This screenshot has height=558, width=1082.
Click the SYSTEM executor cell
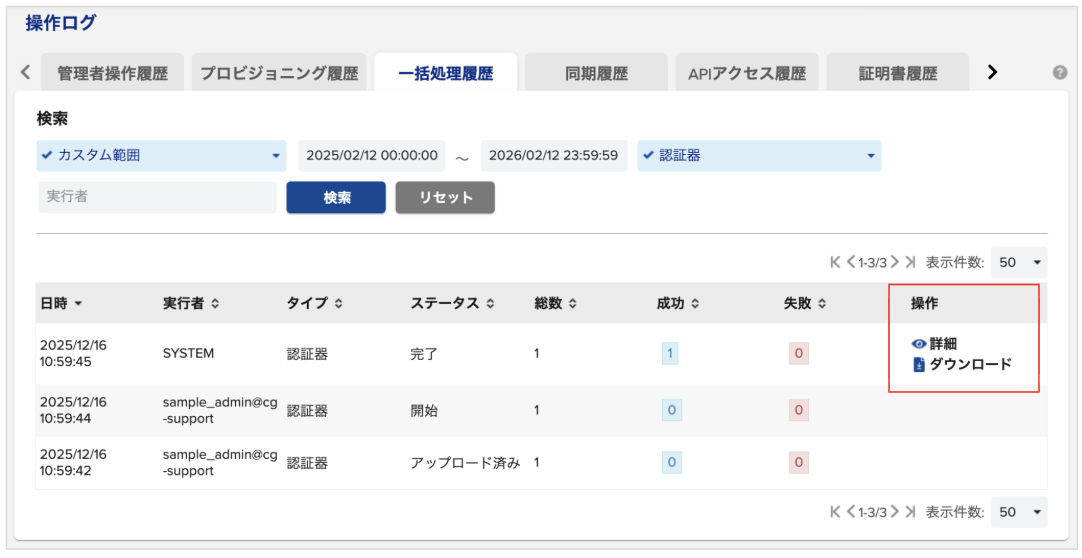tap(188, 353)
